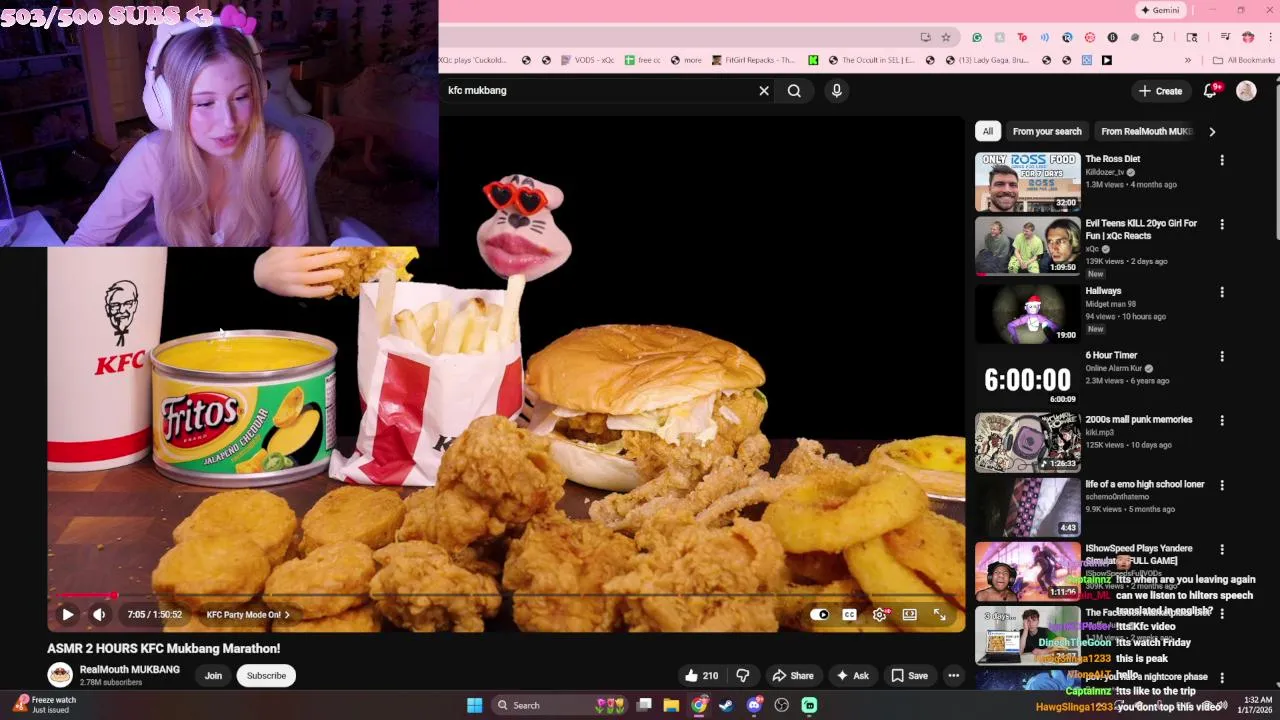Screen dimensions: 1280x720
Task: Open Windows Start menu
Action: (x=475, y=705)
